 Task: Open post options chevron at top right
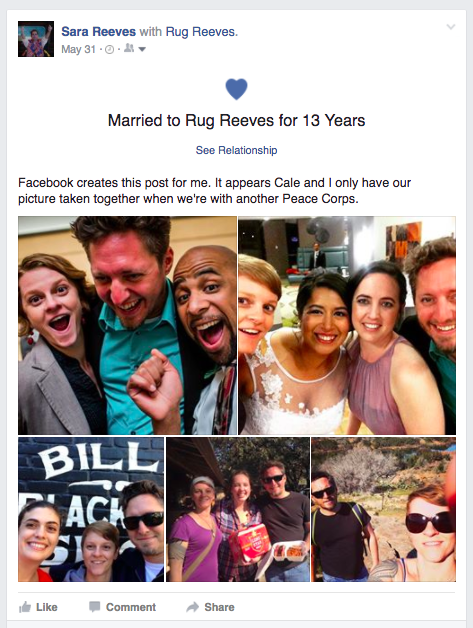coord(451,27)
